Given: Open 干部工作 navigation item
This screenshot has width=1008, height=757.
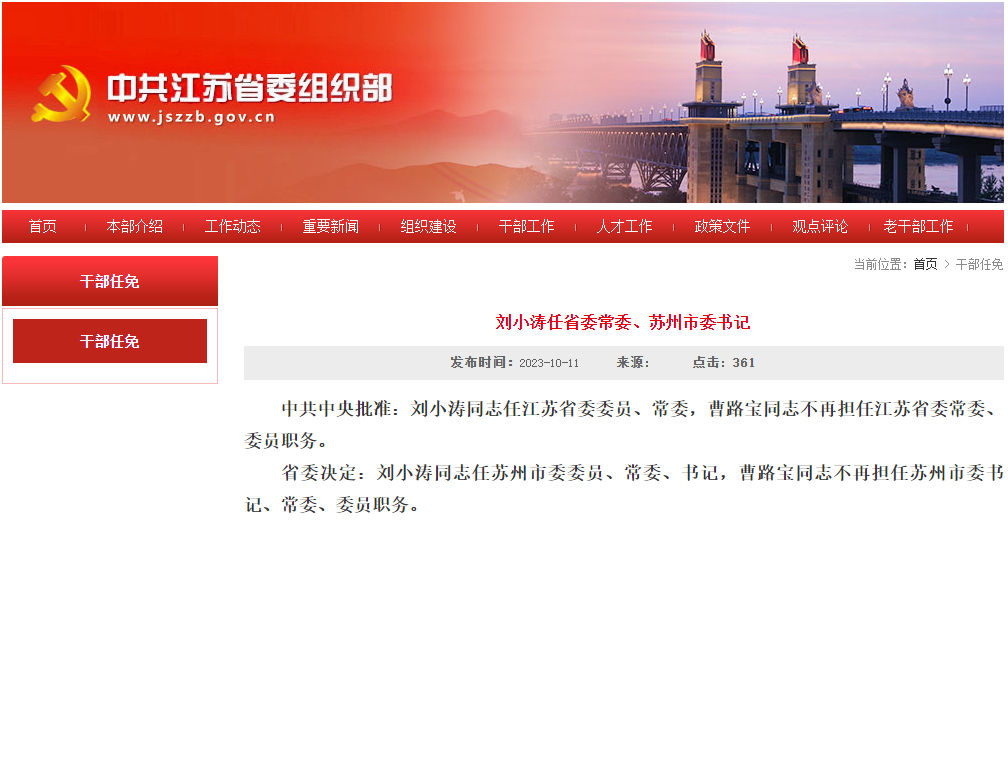Looking at the screenshot, I should pyautogui.click(x=526, y=226).
